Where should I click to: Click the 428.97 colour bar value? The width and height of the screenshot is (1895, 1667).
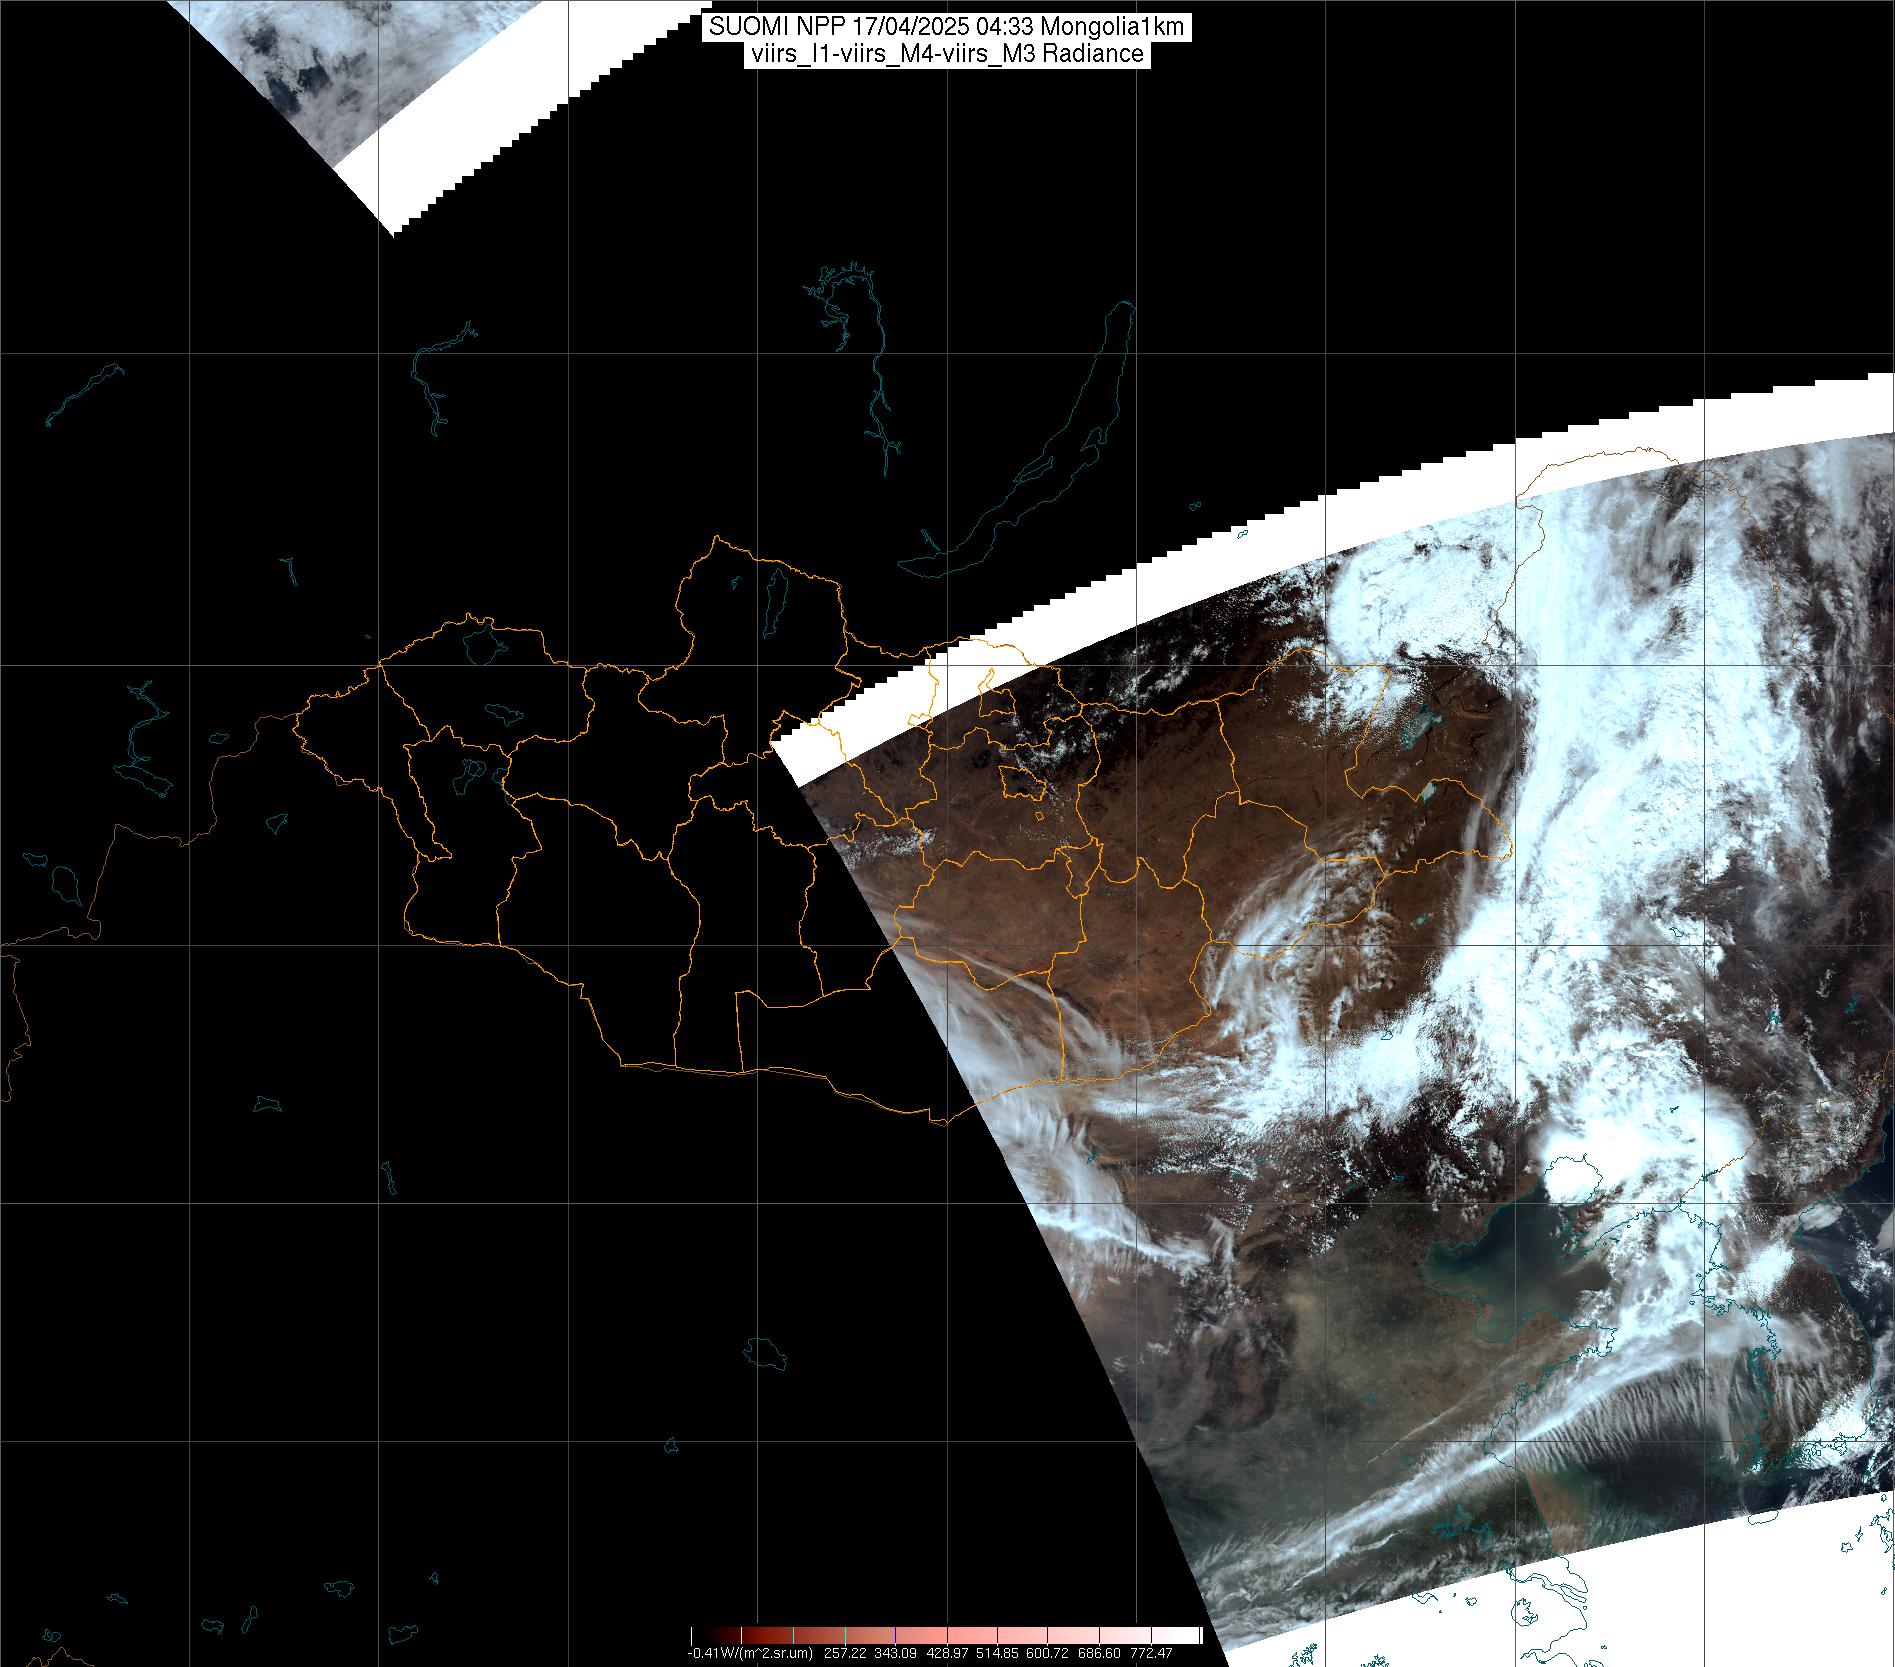pos(947,1653)
